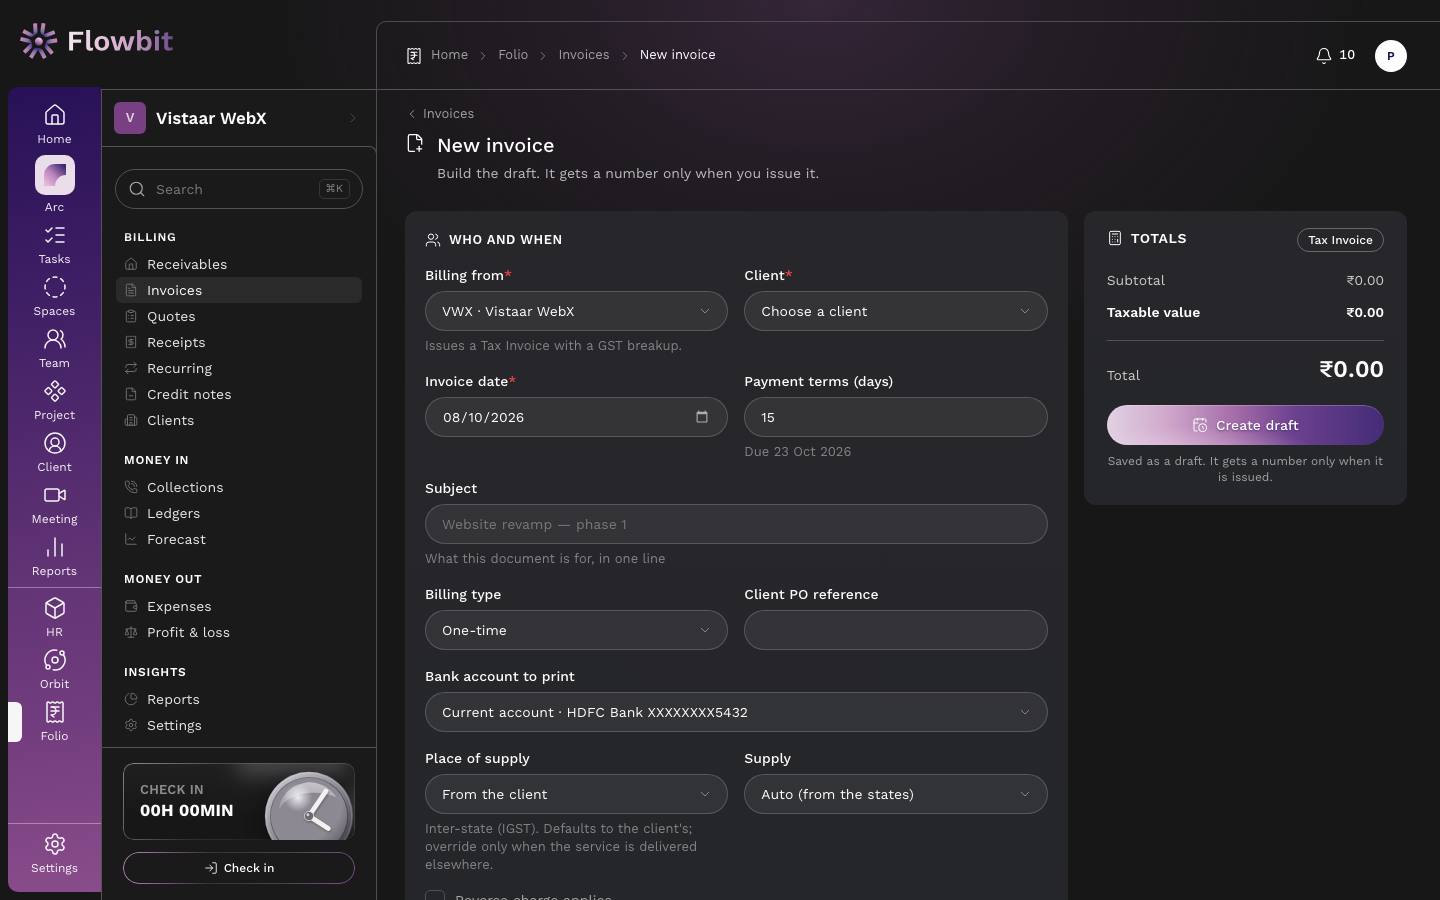Open Spaces in the app rail

[54, 297]
